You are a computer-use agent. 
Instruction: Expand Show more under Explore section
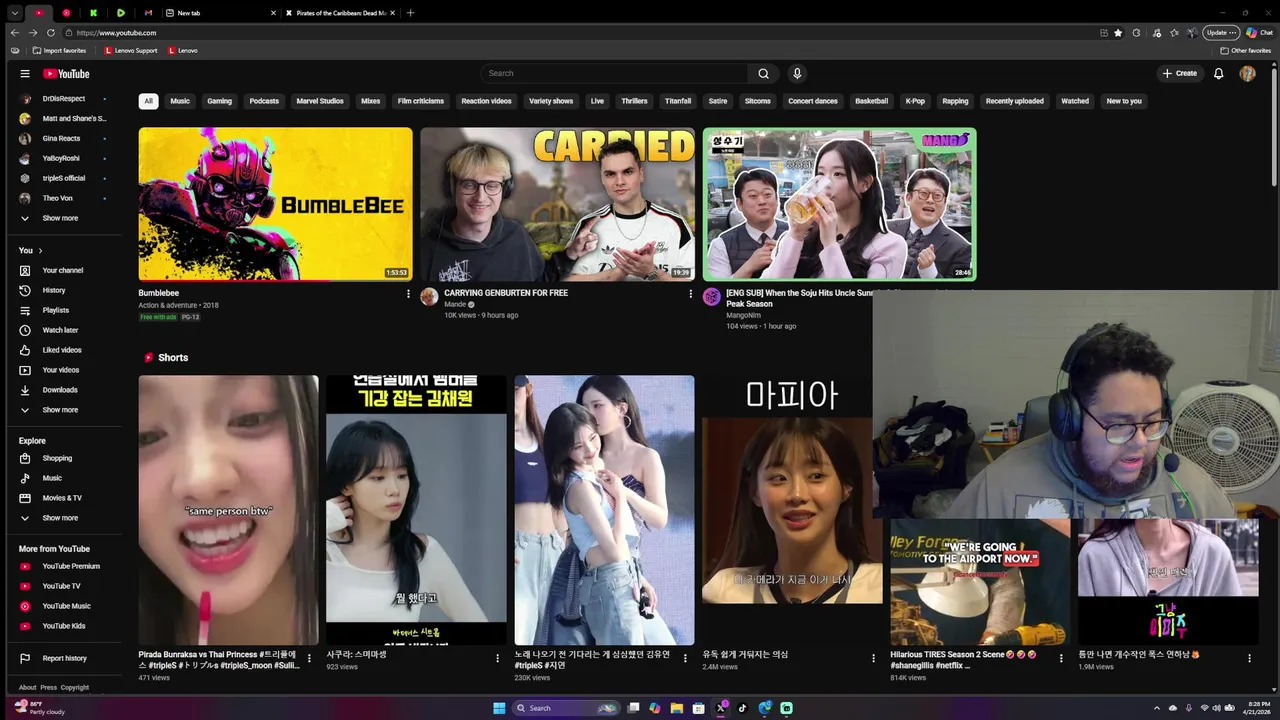60,518
